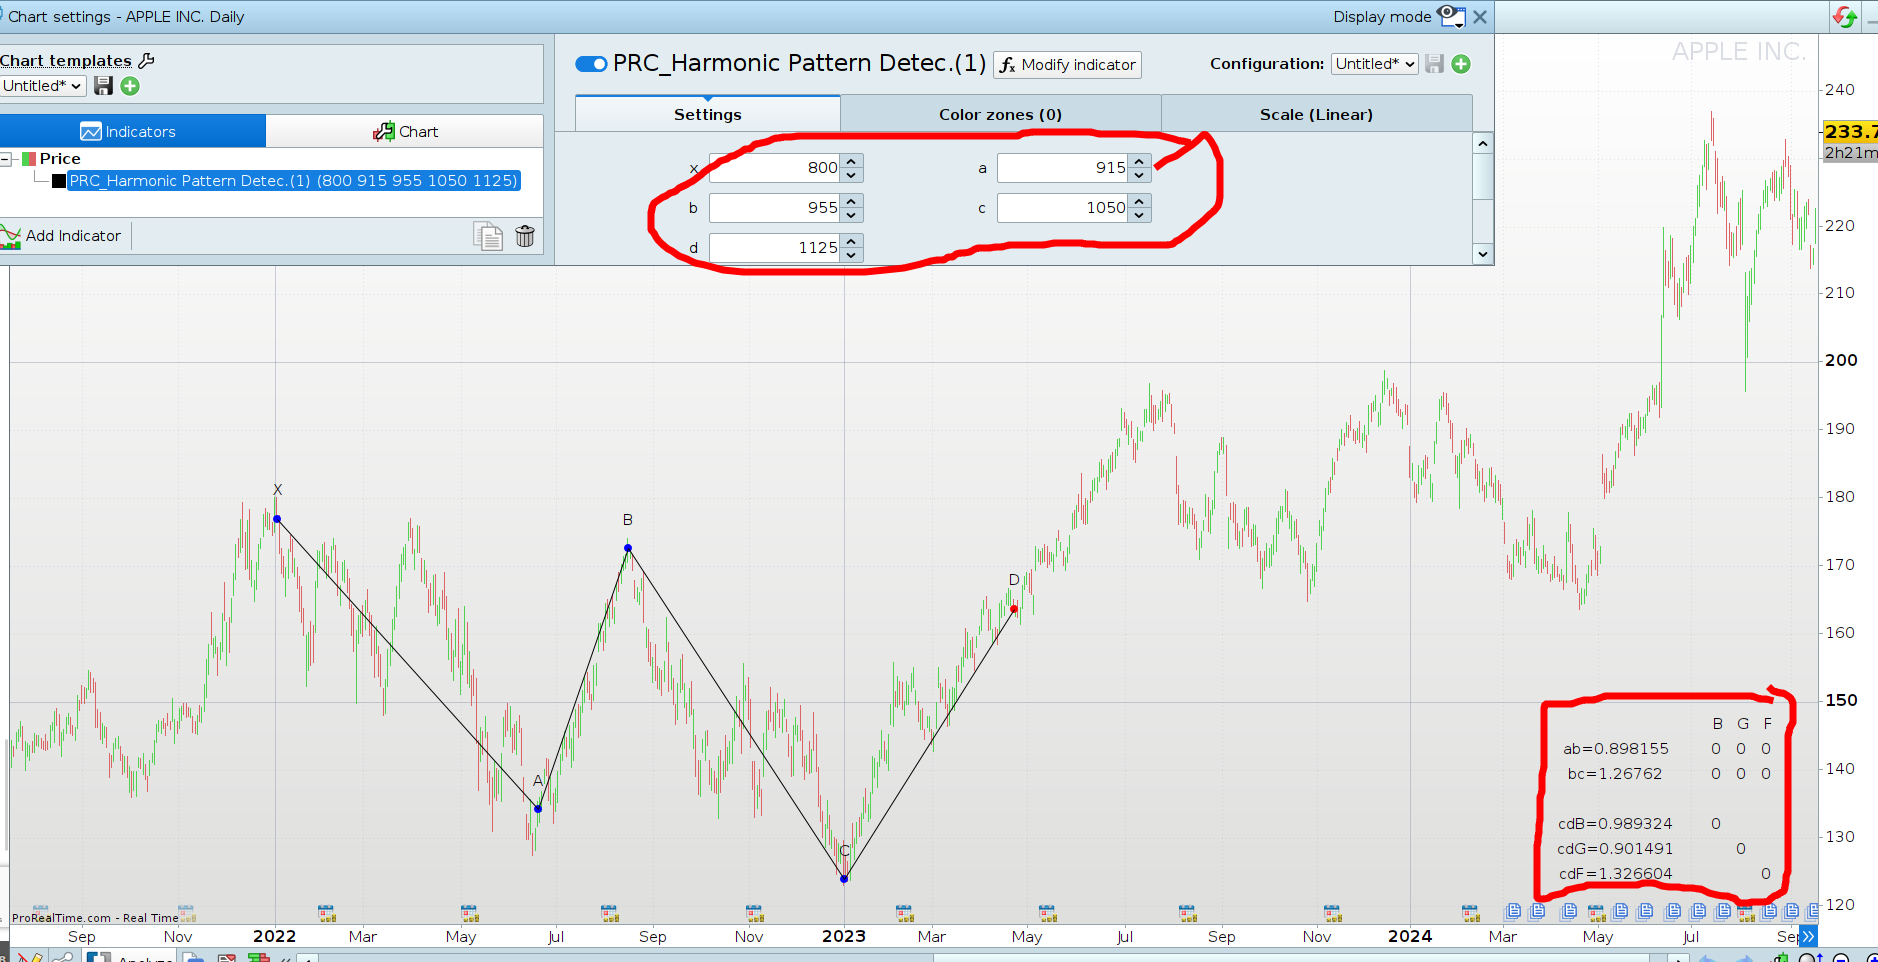The width and height of the screenshot is (1878, 962).
Task: Click the settings scrollbar up arrow
Action: point(1483,144)
